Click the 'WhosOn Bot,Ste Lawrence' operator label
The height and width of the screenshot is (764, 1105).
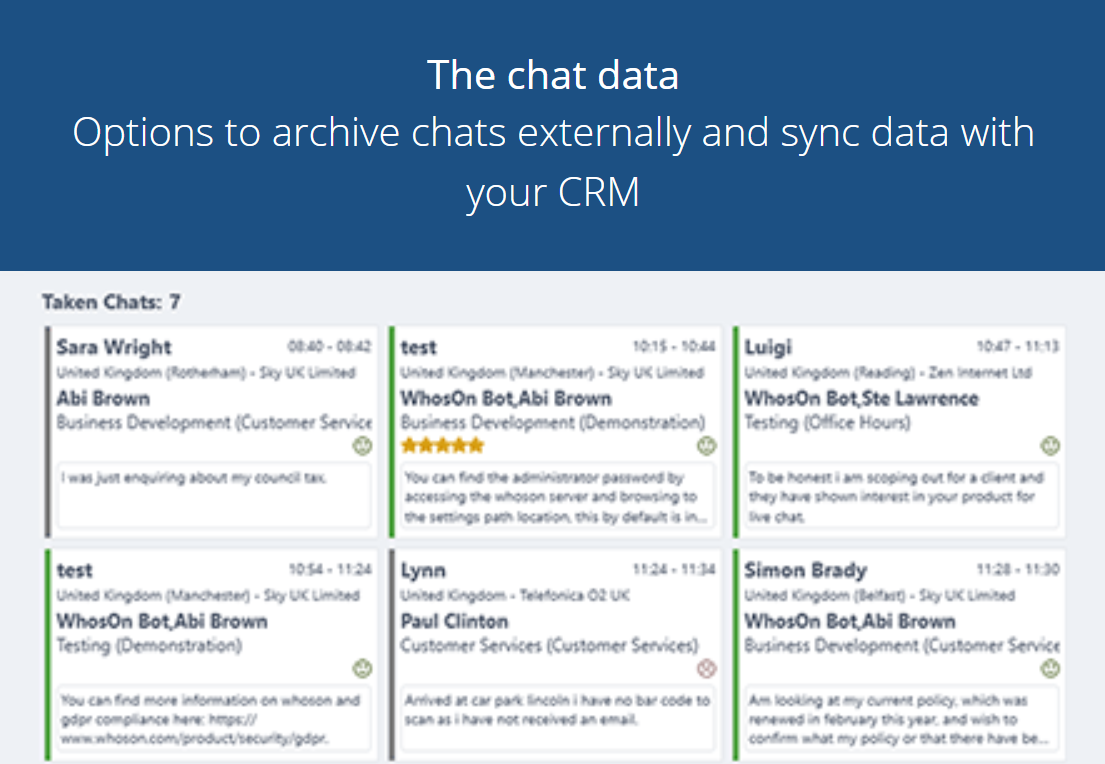tap(861, 398)
